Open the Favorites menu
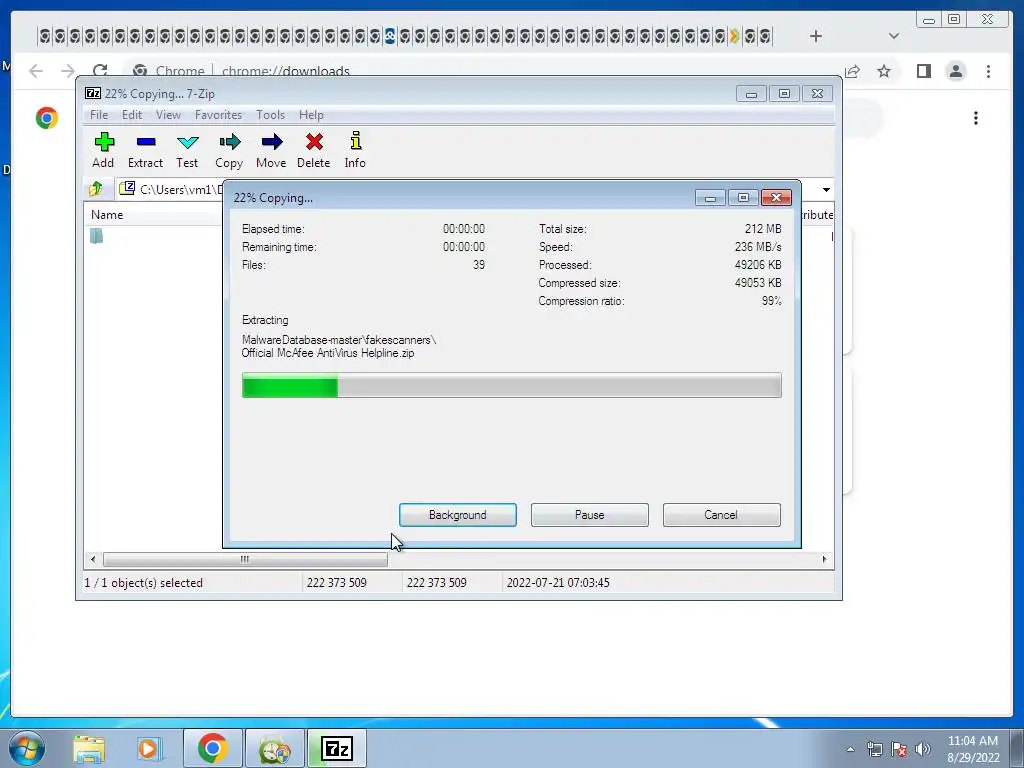The width and height of the screenshot is (1024, 768). coord(219,115)
